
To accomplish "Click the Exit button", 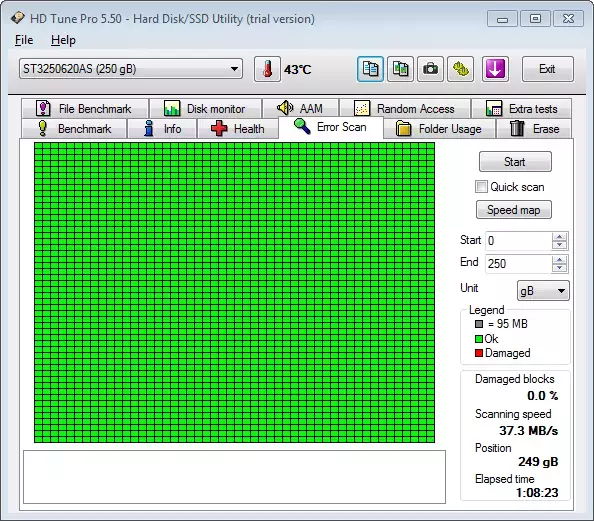I will click(x=547, y=69).
